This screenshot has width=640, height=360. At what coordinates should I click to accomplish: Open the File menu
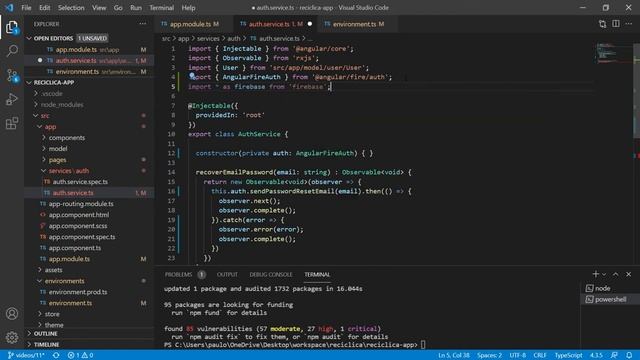point(26,8)
